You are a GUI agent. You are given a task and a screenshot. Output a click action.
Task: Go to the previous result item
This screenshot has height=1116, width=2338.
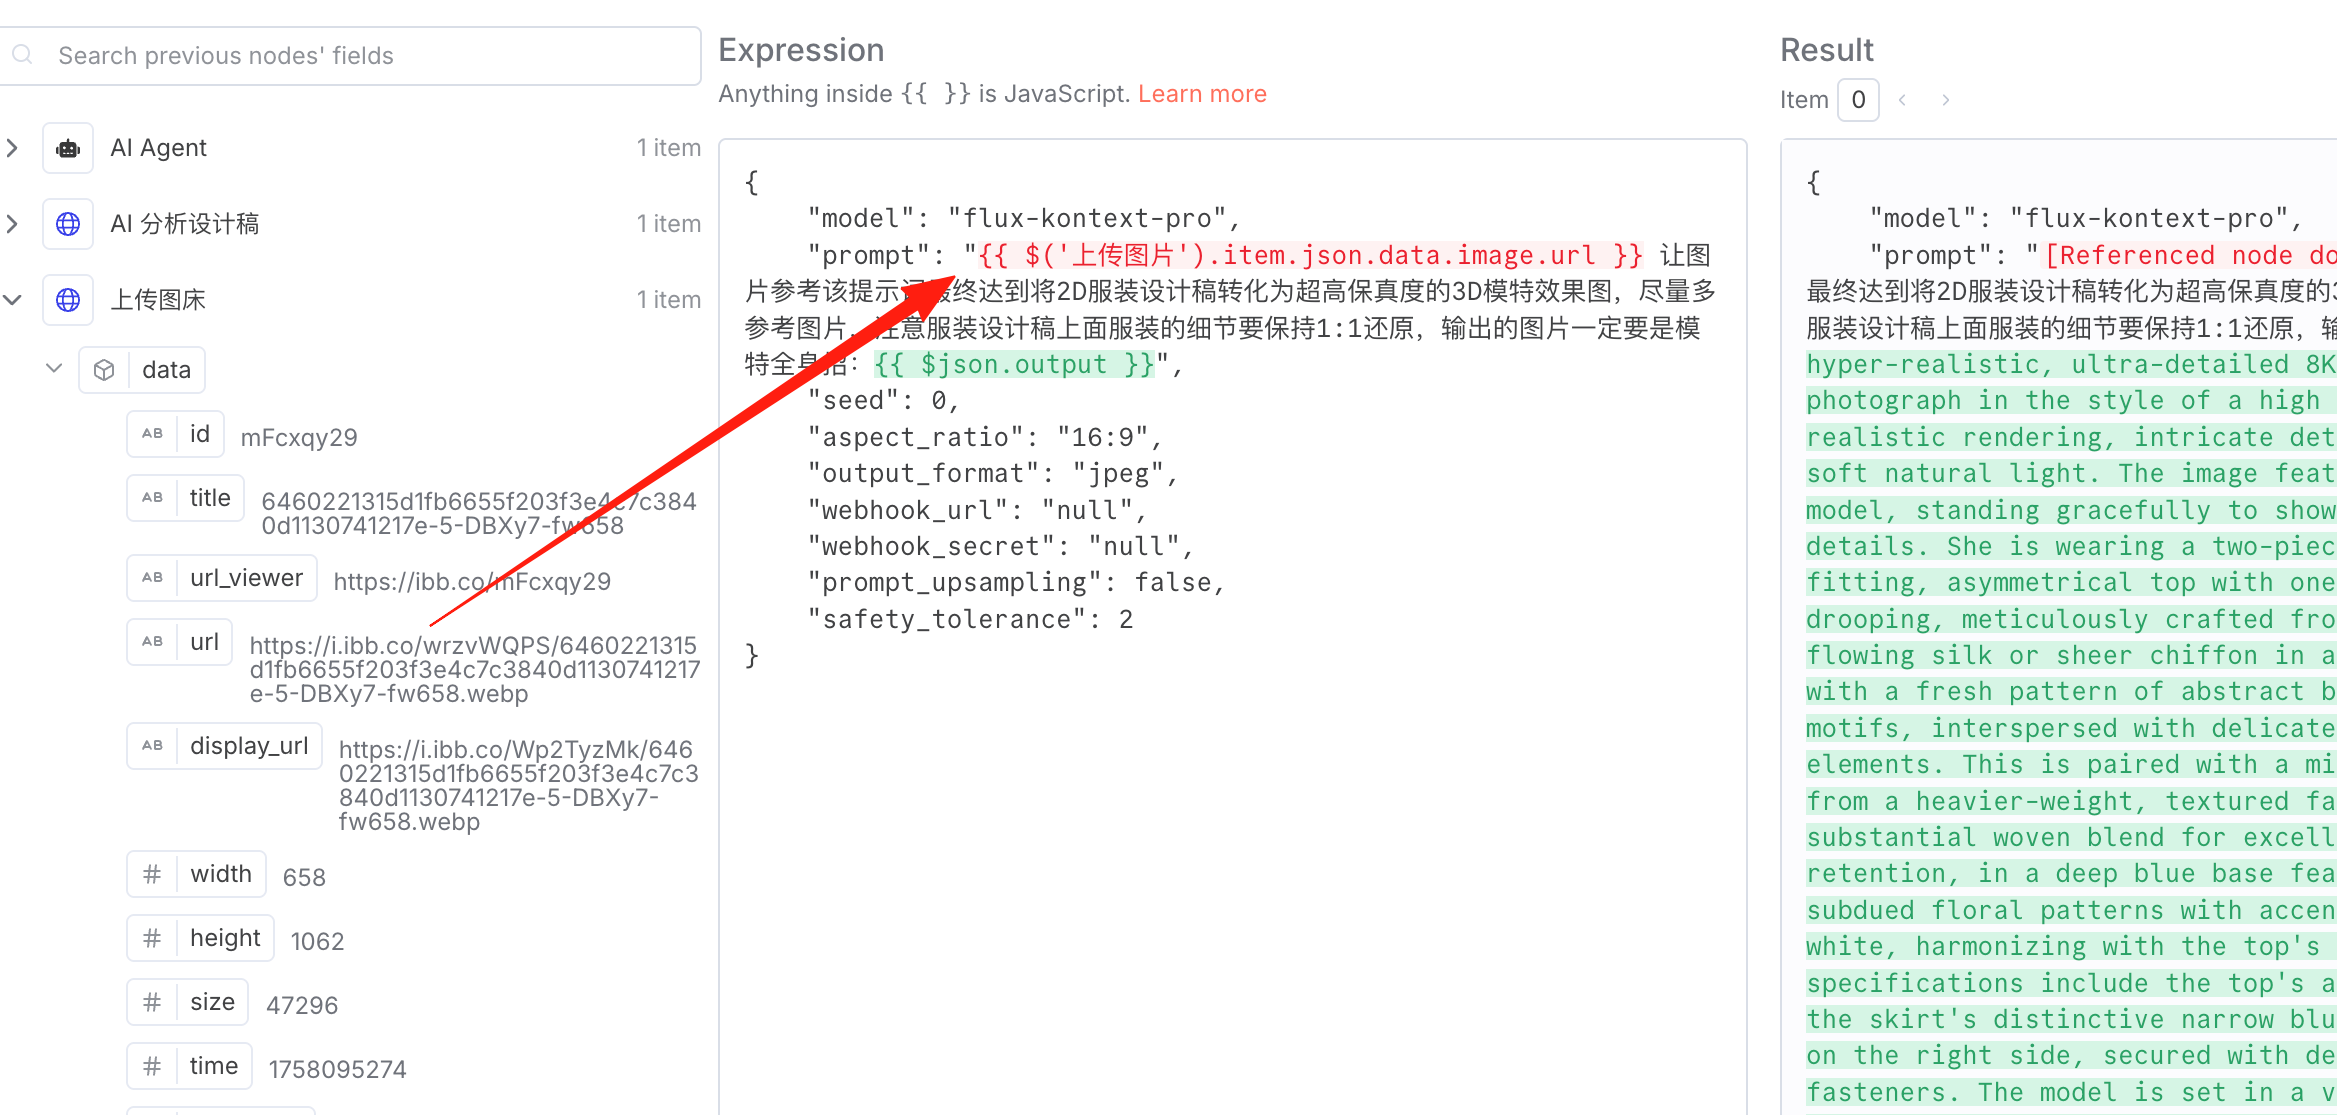point(1902,100)
